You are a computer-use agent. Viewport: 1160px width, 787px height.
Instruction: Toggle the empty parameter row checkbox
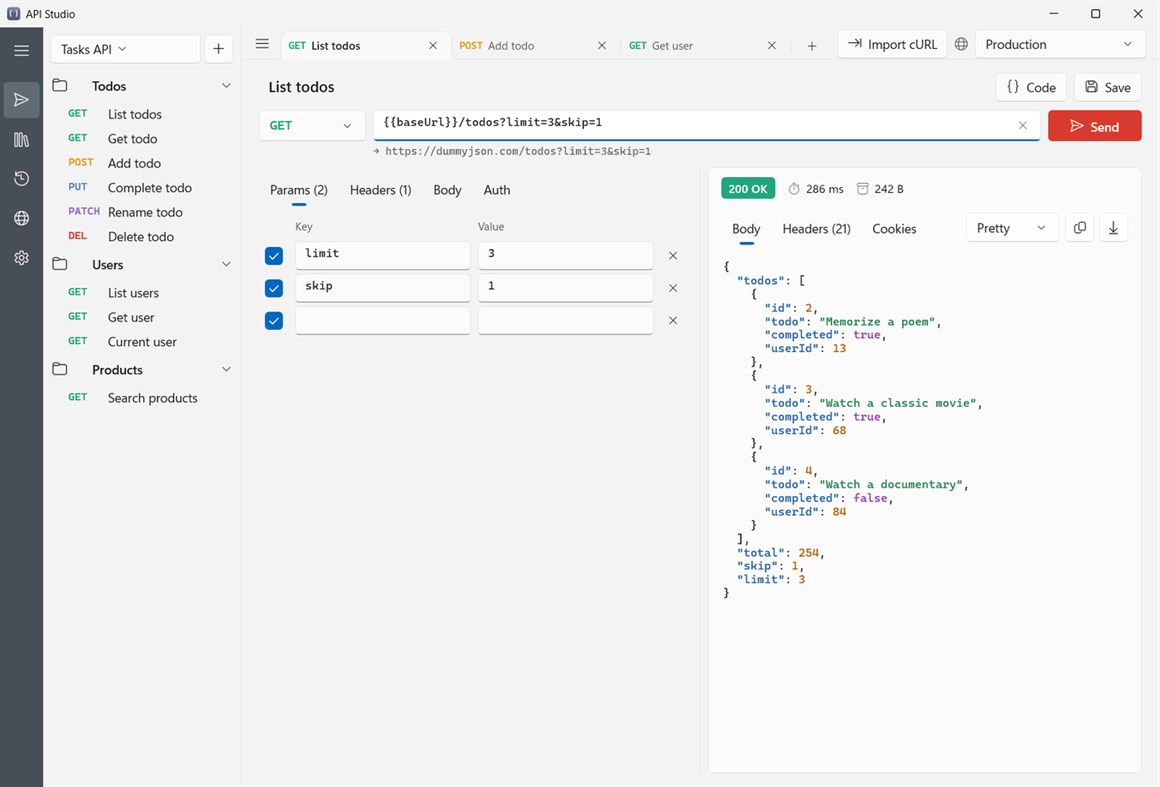274,321
